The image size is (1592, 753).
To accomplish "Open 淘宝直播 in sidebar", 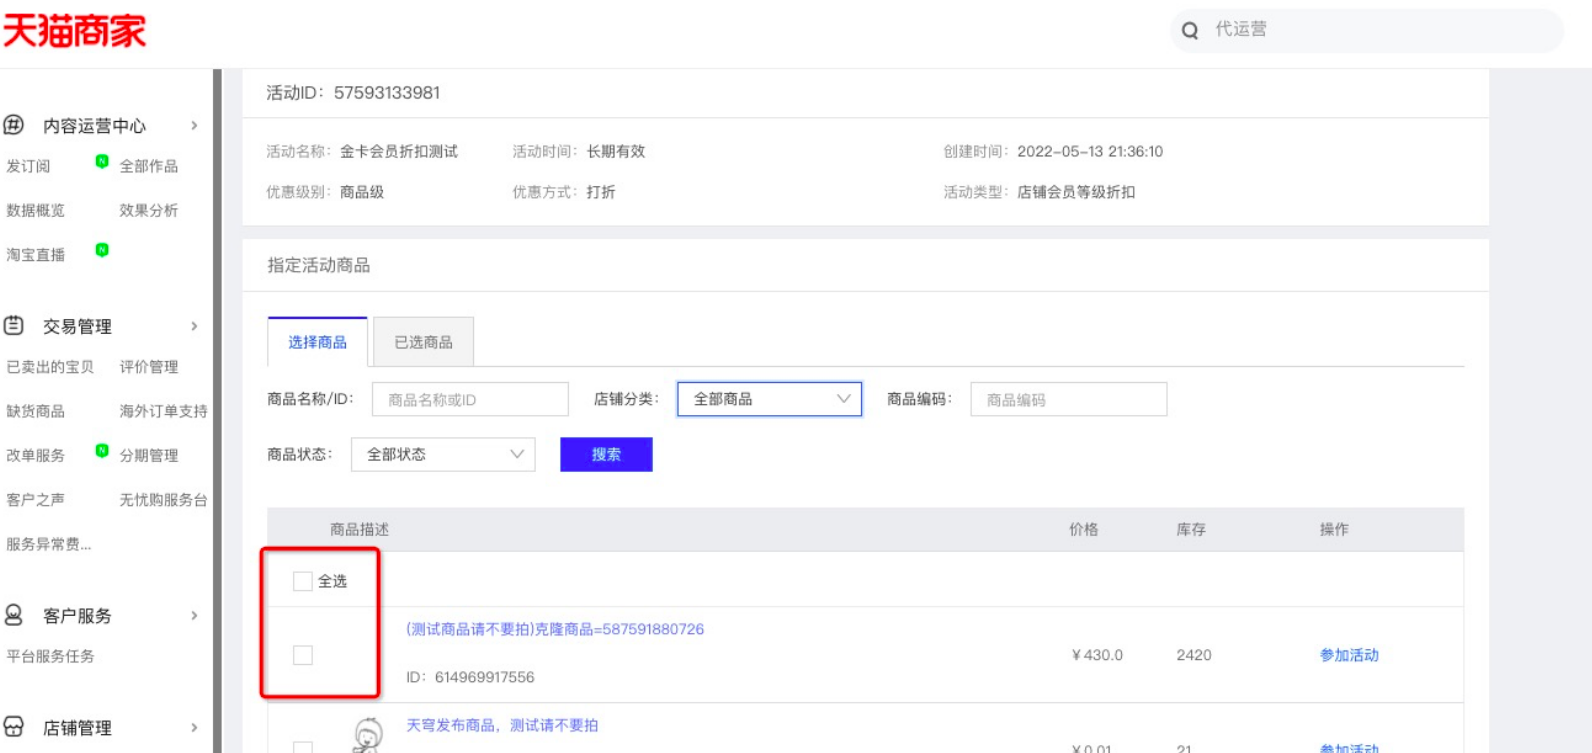I will [36, 255].
